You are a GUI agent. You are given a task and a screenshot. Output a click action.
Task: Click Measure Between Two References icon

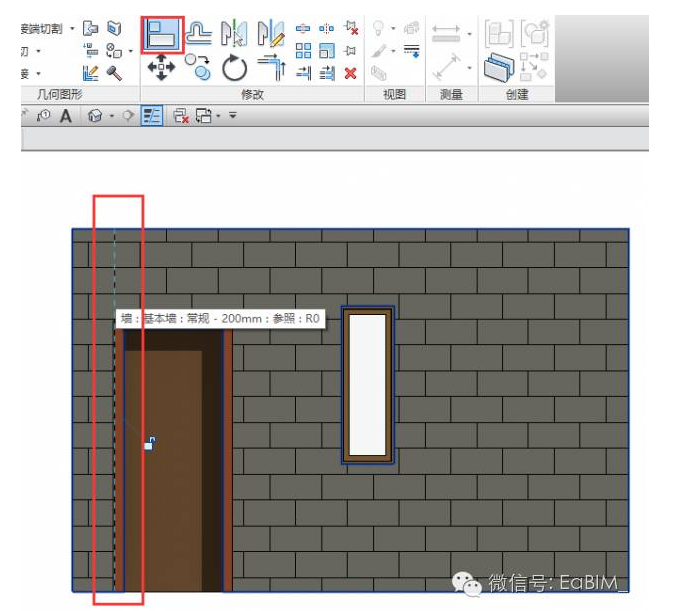coord(446,34)
